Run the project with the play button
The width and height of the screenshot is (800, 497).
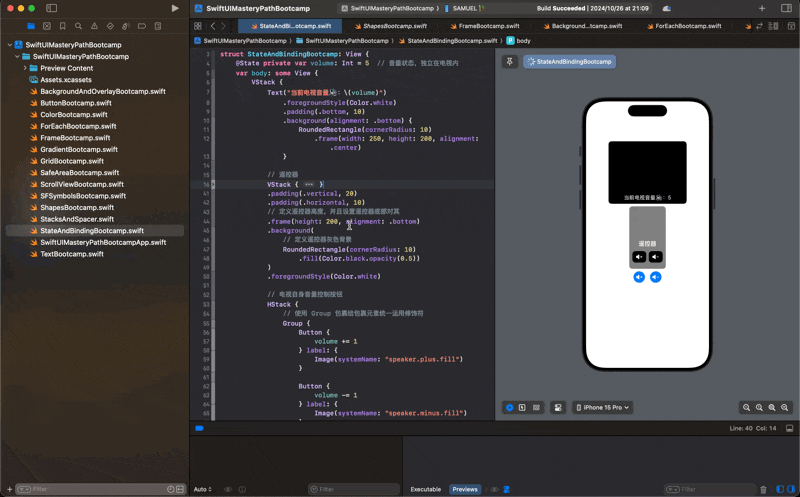click(175, 8)
